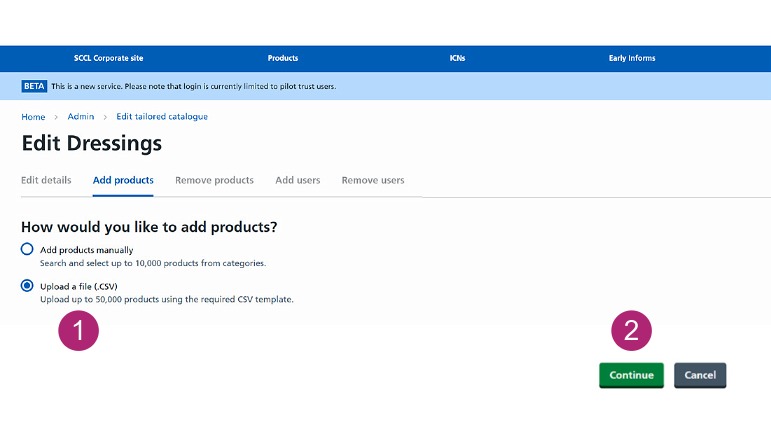Image resolution: width=771 pixels, height=439 pixels.
Task: Open Early Informs navigation item
Action: [x=632, y=58]
